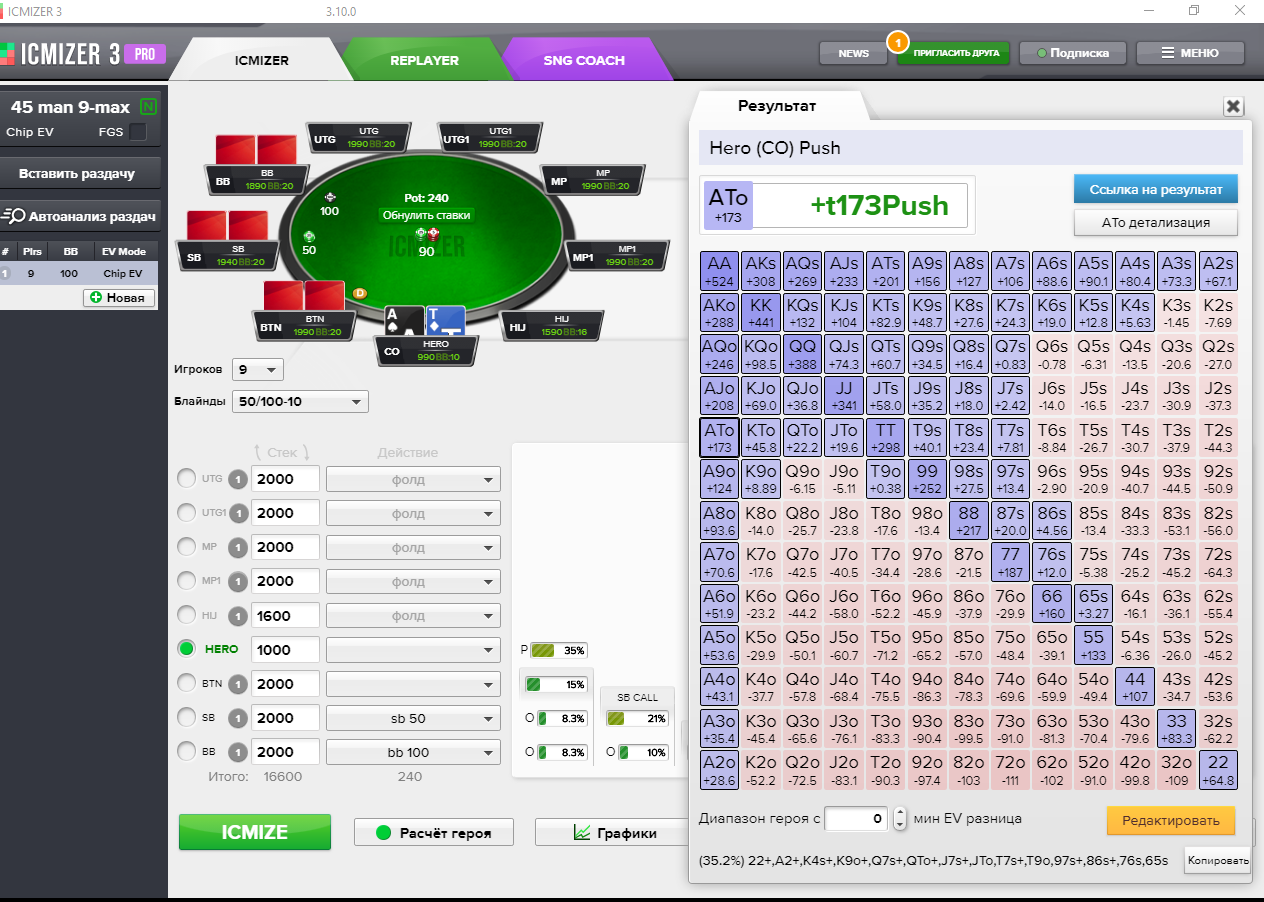Click the blue ten of diamonds hero card

point(447,321)
